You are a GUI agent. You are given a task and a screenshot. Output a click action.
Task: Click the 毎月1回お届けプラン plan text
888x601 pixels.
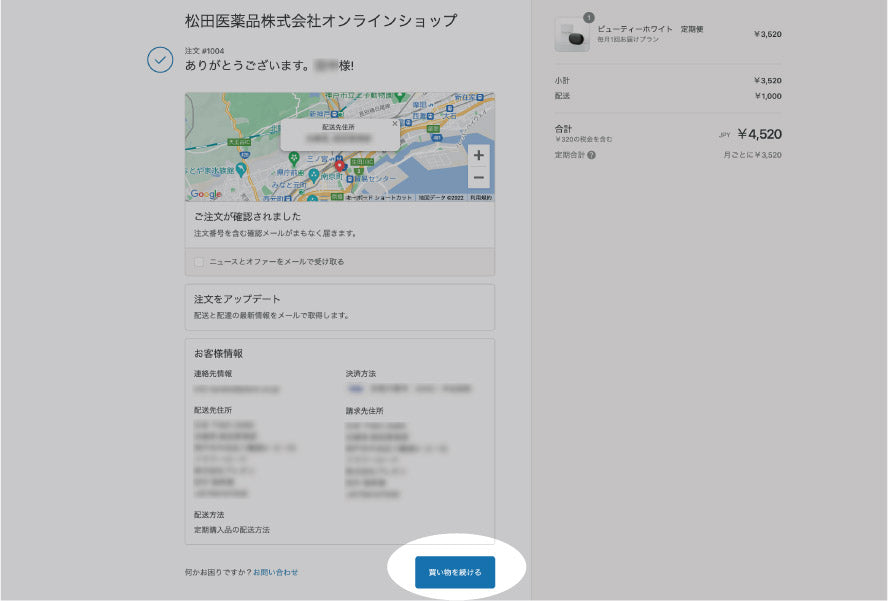pos(628,40)
